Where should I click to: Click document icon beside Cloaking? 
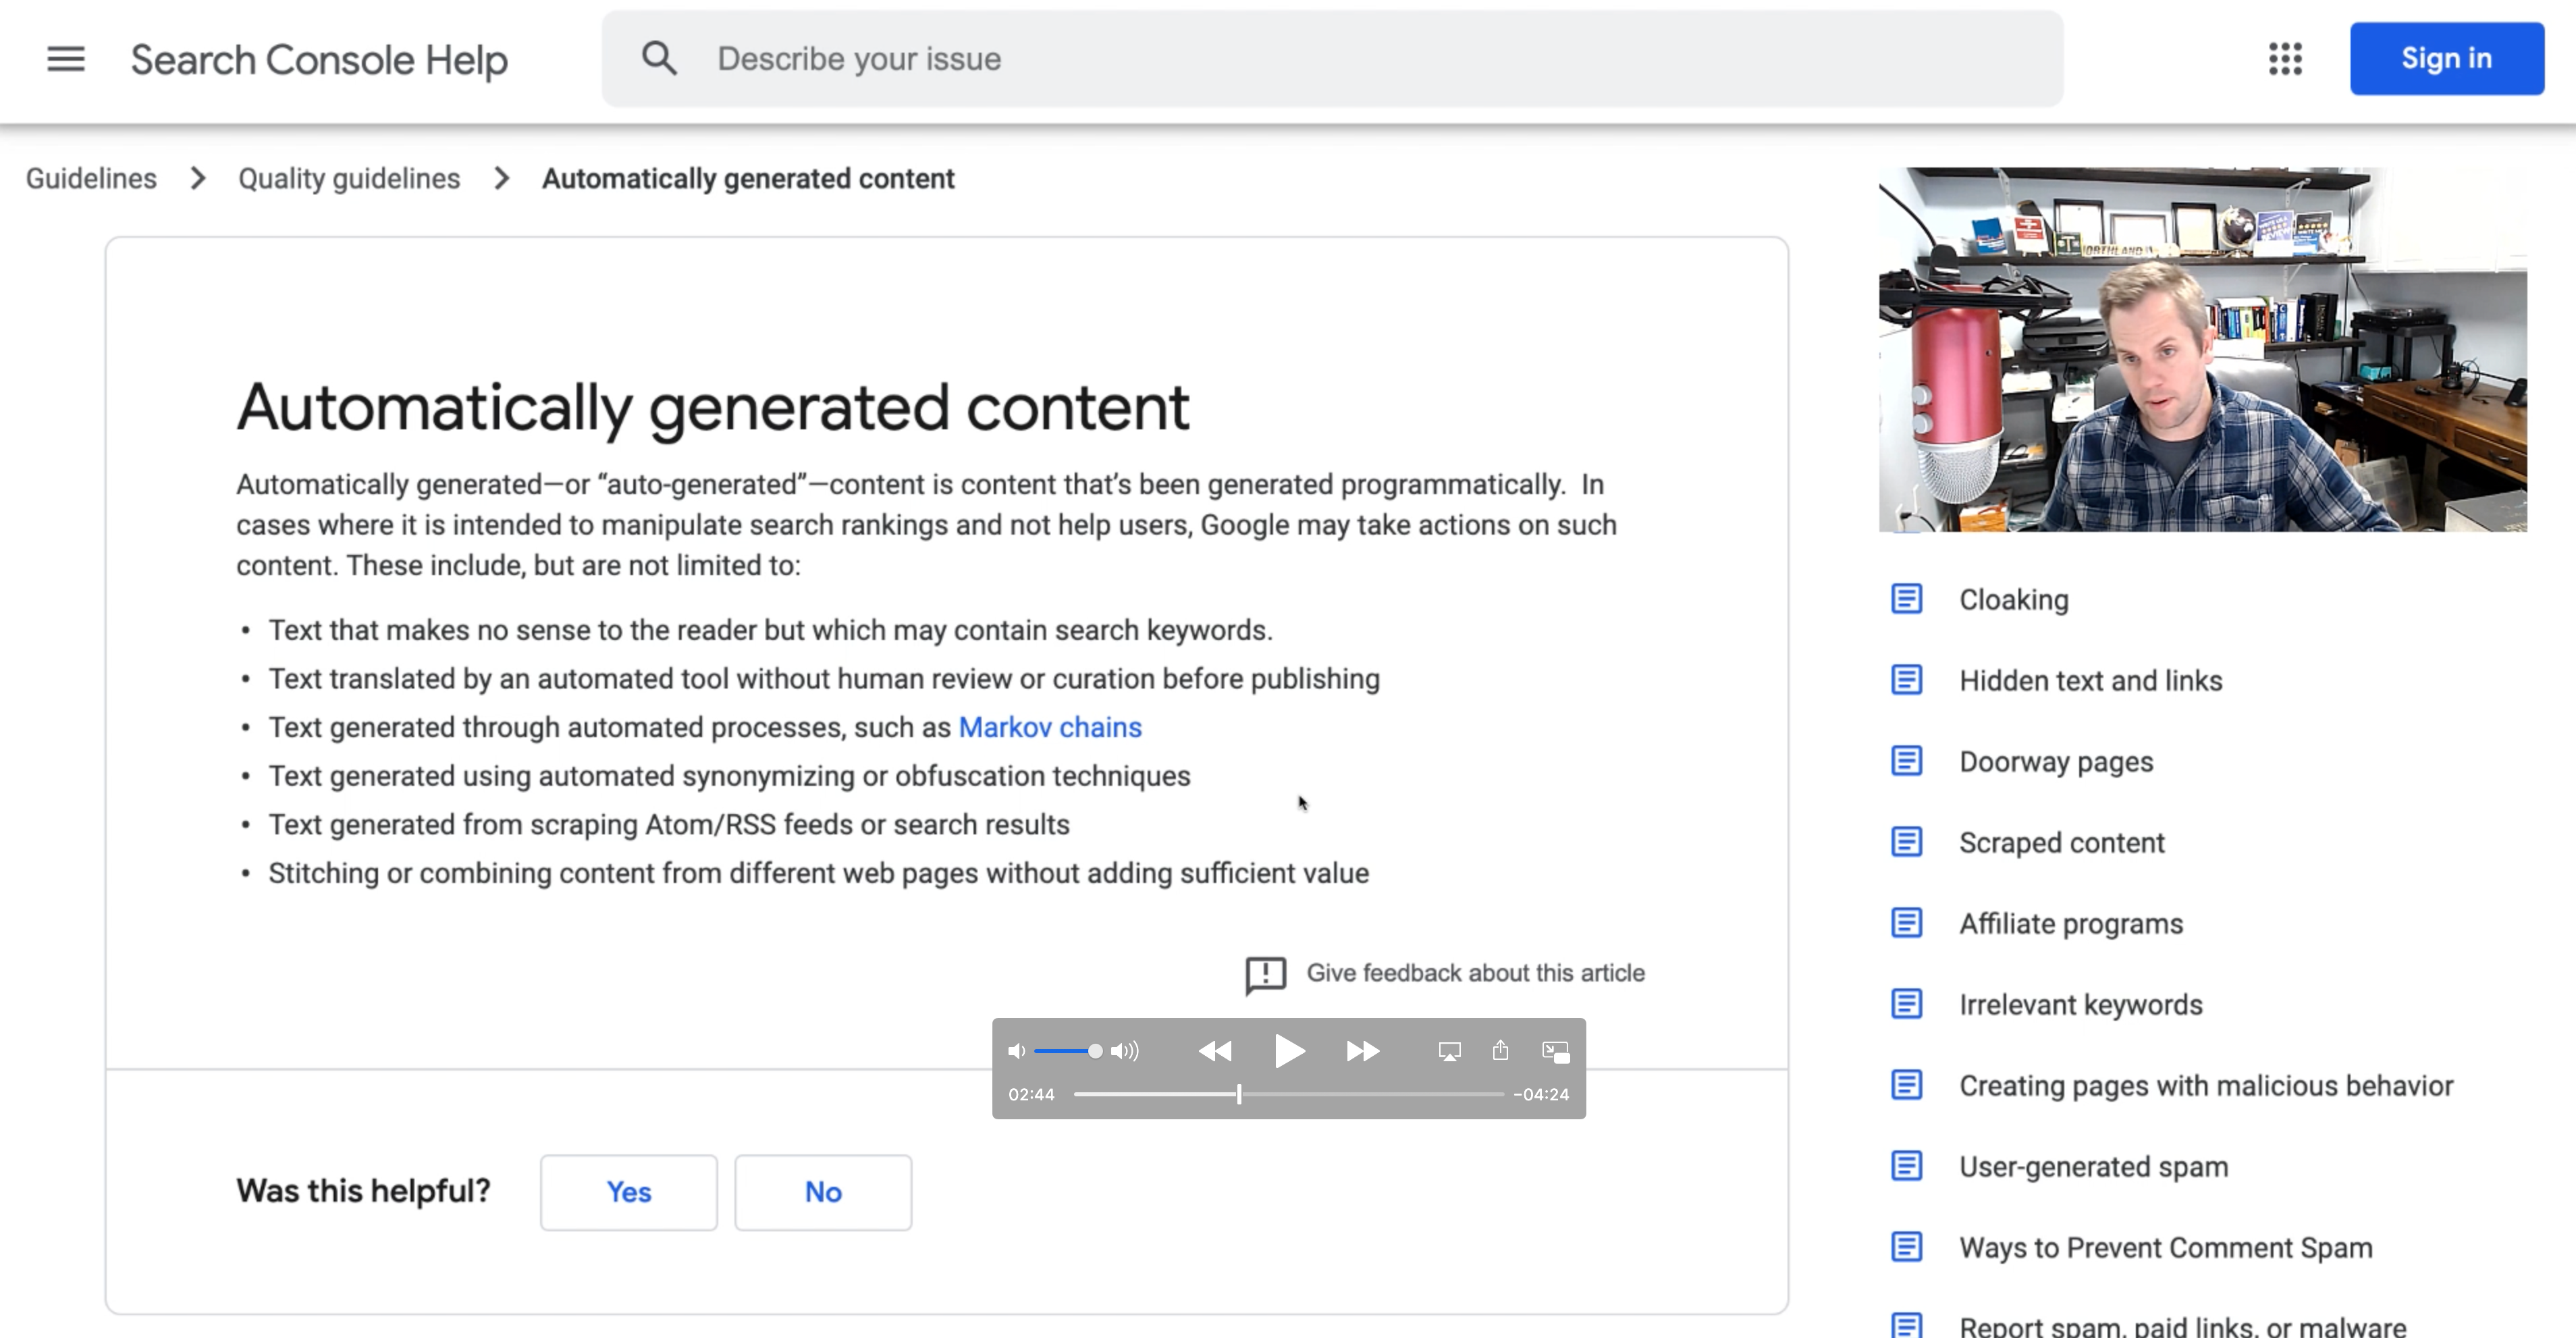coord(1906,599)
